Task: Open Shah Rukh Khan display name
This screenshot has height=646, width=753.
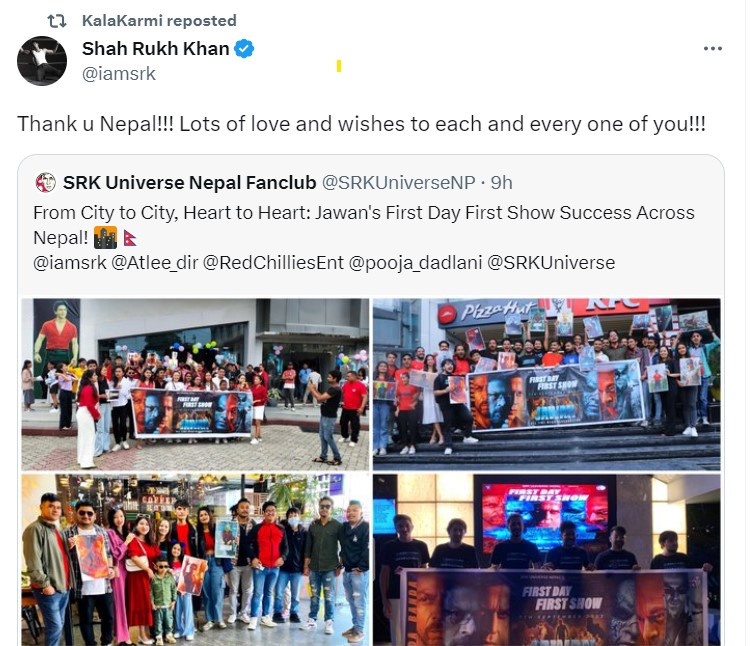Action: [x=156, y=49]
